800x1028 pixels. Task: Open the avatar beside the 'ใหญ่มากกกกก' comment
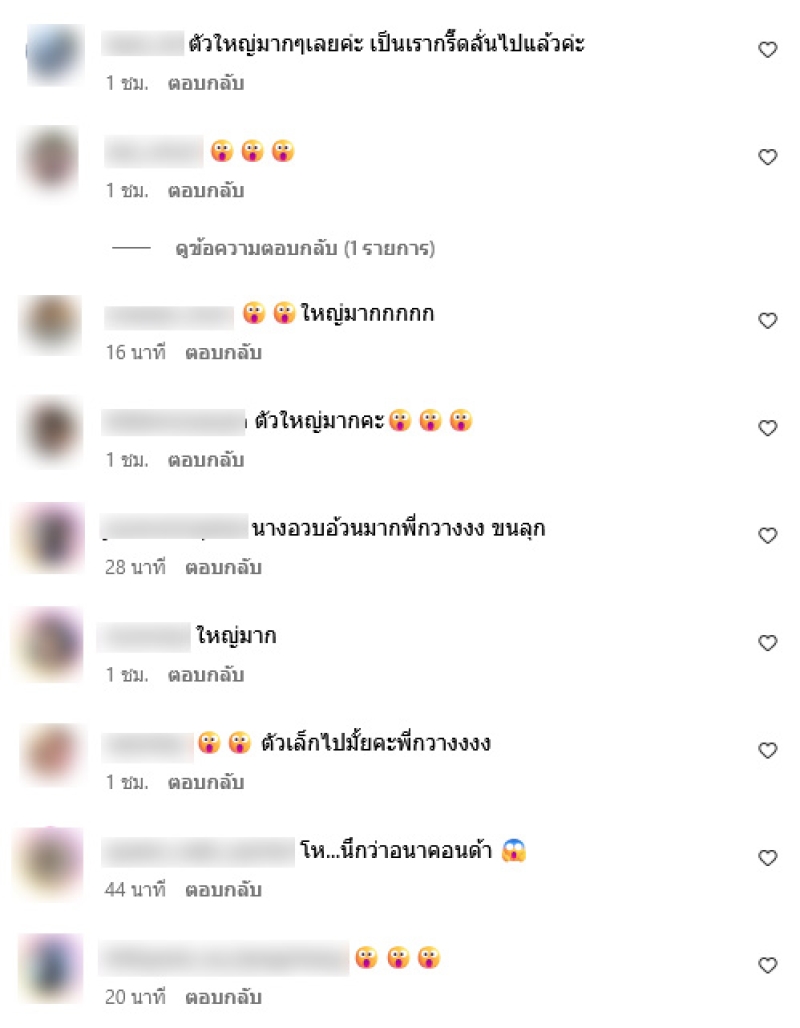51,325
